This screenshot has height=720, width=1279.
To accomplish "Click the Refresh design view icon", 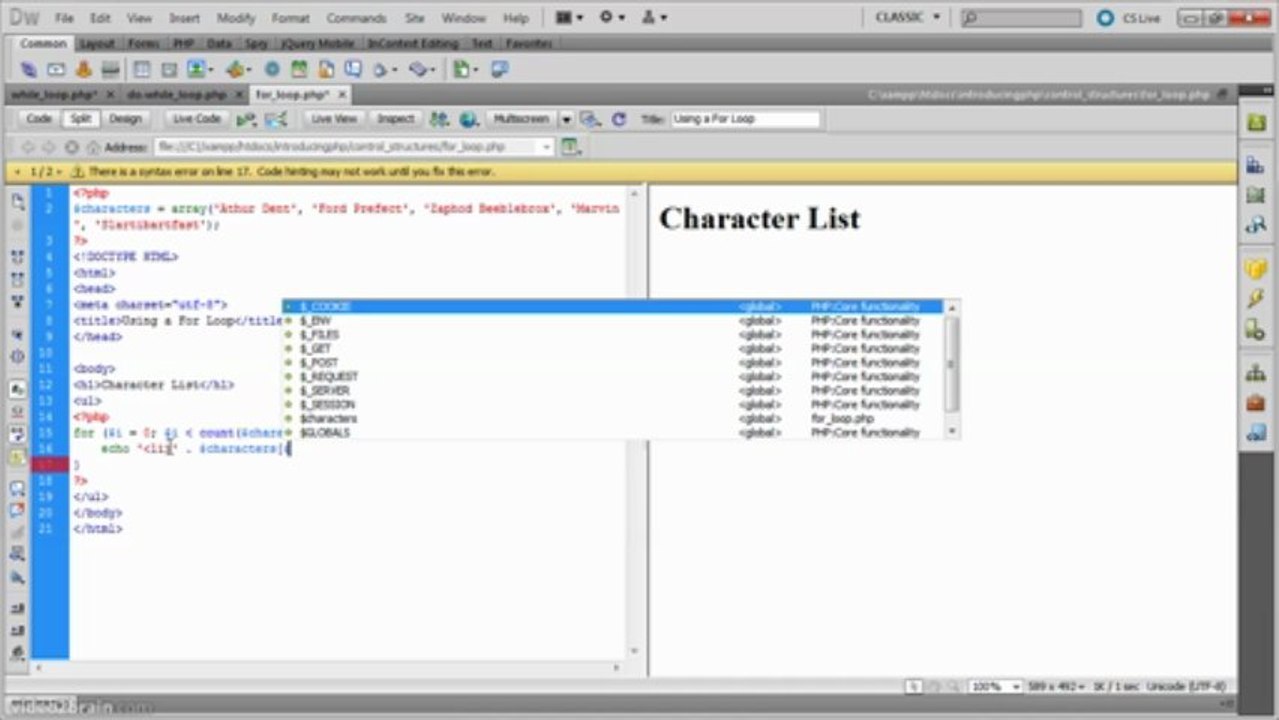I will (619, 118).
